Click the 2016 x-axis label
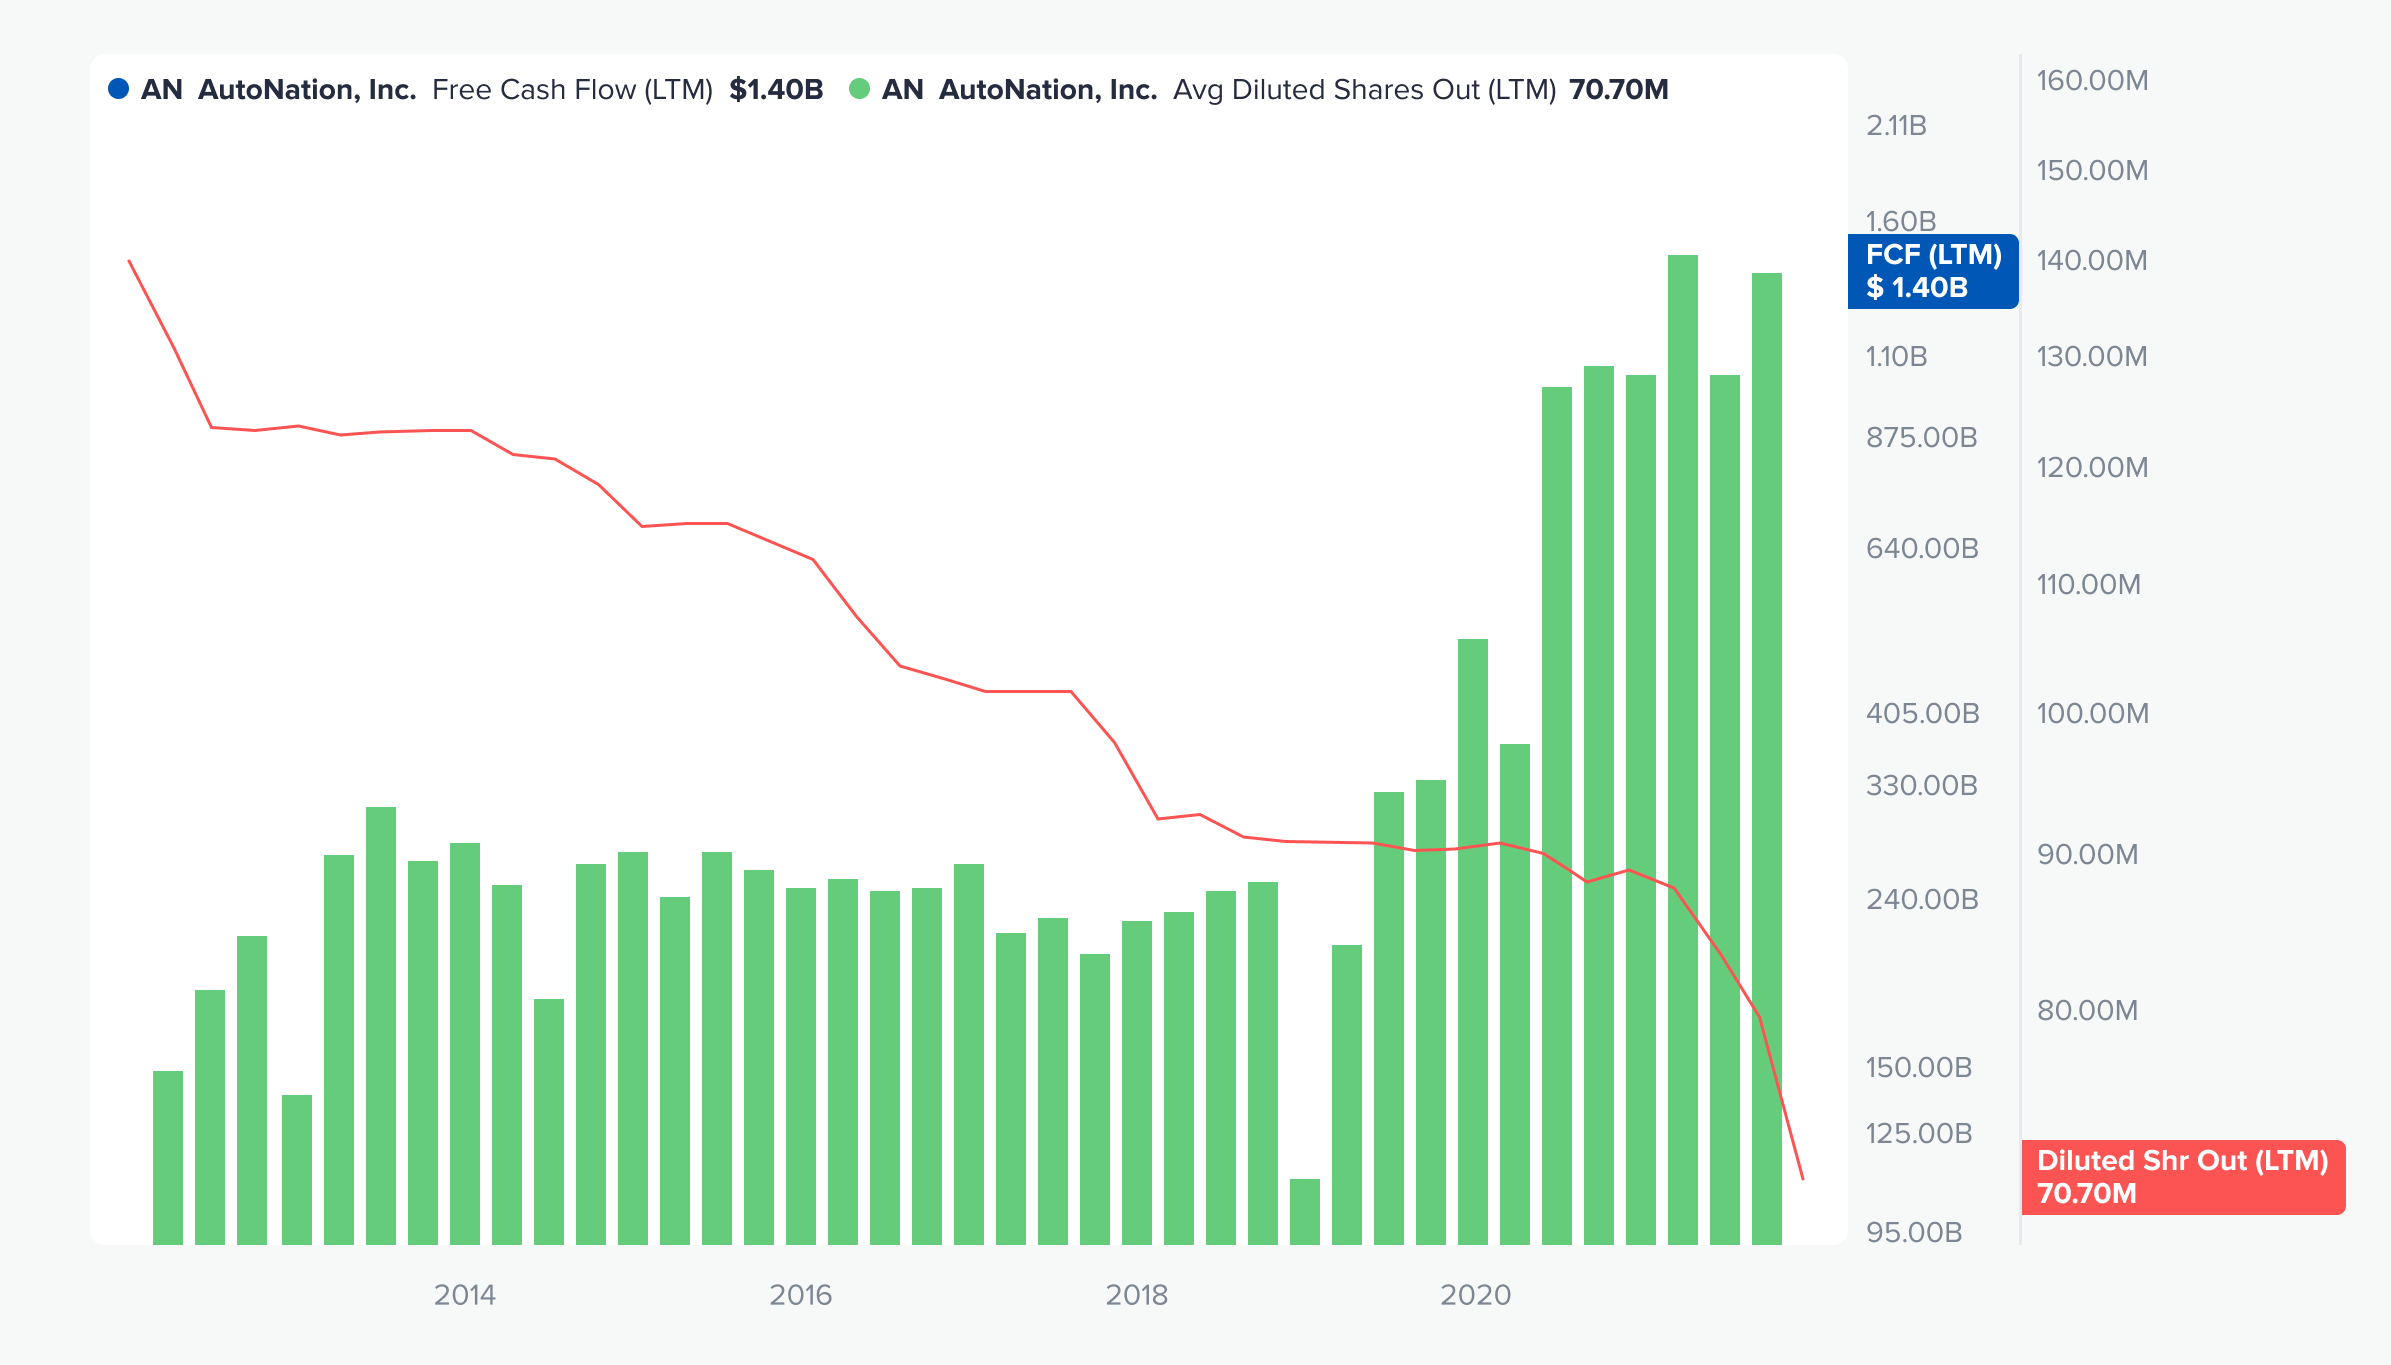 (x=801, y=1295)
